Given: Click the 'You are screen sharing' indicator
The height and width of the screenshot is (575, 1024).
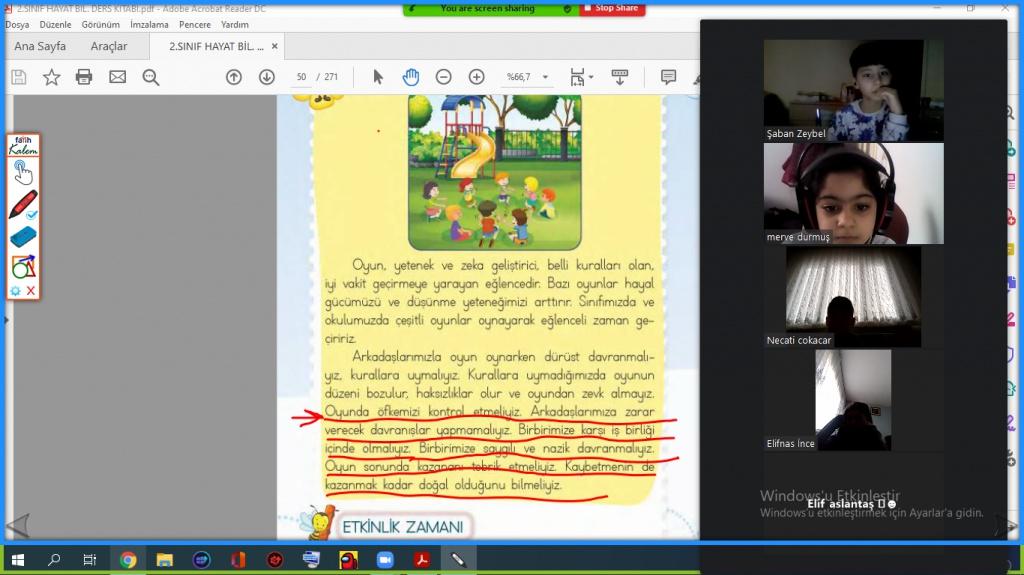Looking at the screenshot, I should click(490, 8).
